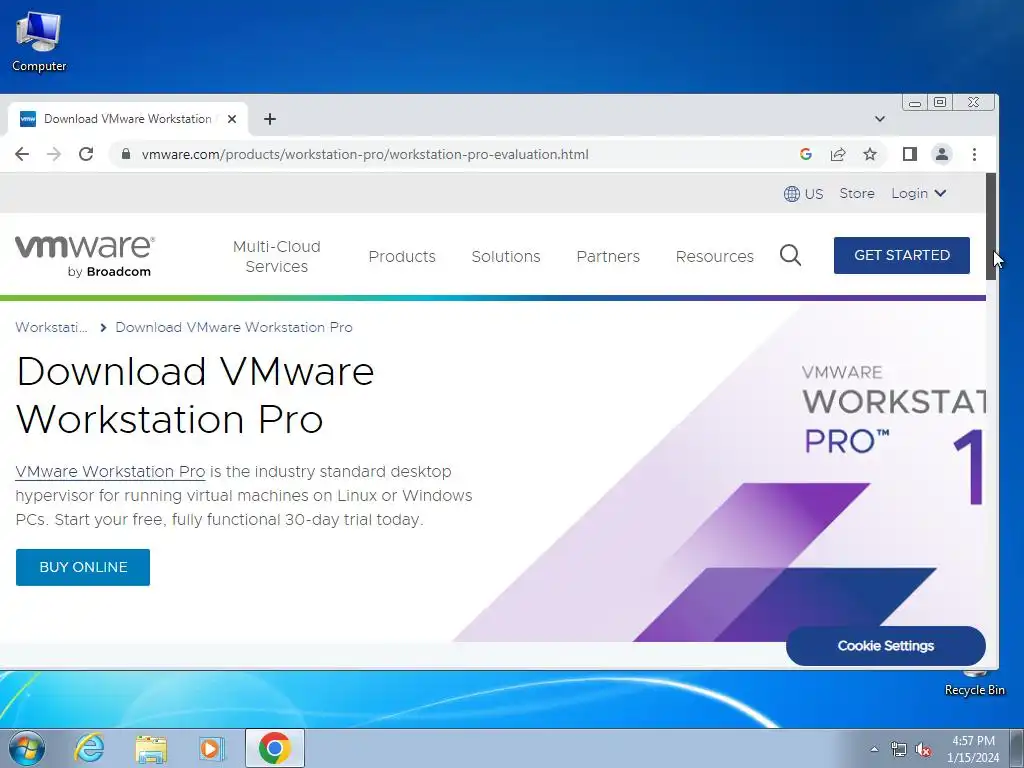Open the Solutions menu
1024x768 pixels.
coord(506,256)
